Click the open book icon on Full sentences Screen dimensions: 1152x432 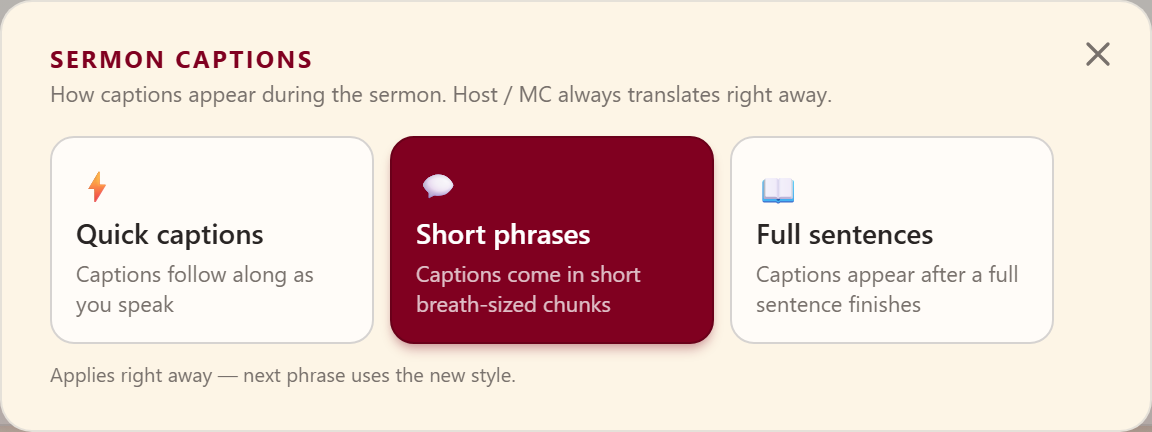coord(778,191)
